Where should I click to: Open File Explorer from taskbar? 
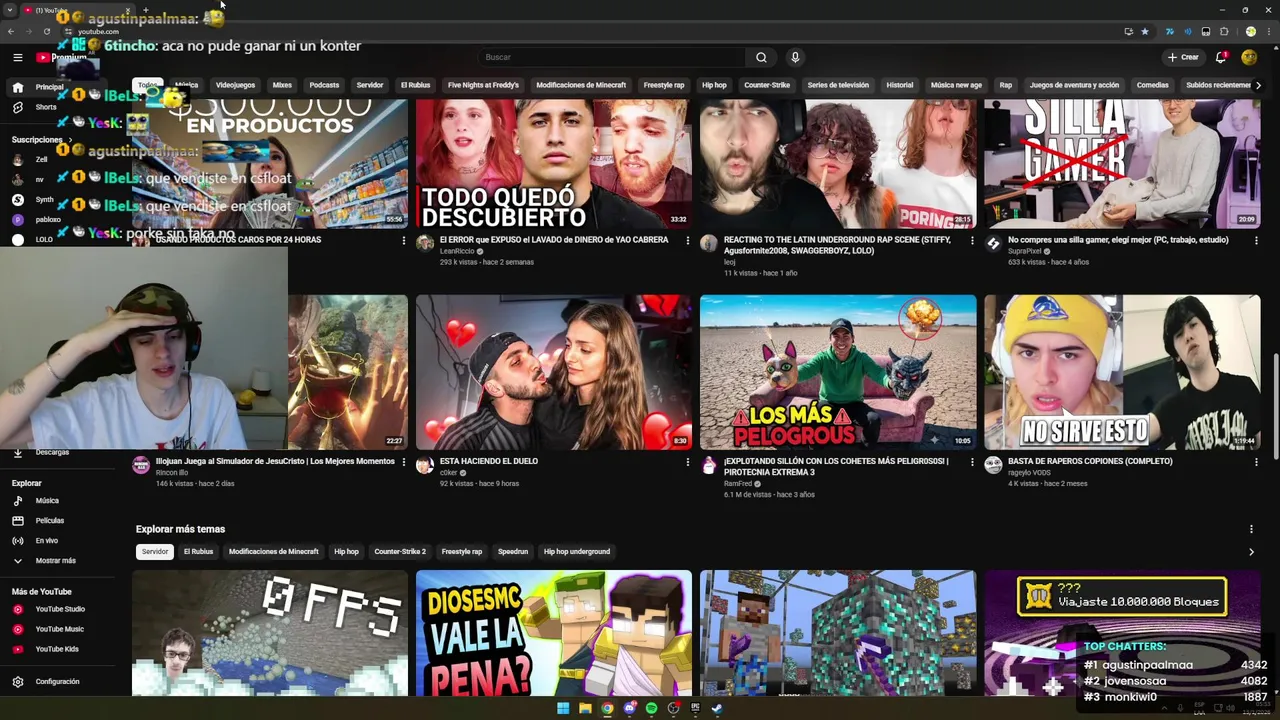click(x=585, y=709)
